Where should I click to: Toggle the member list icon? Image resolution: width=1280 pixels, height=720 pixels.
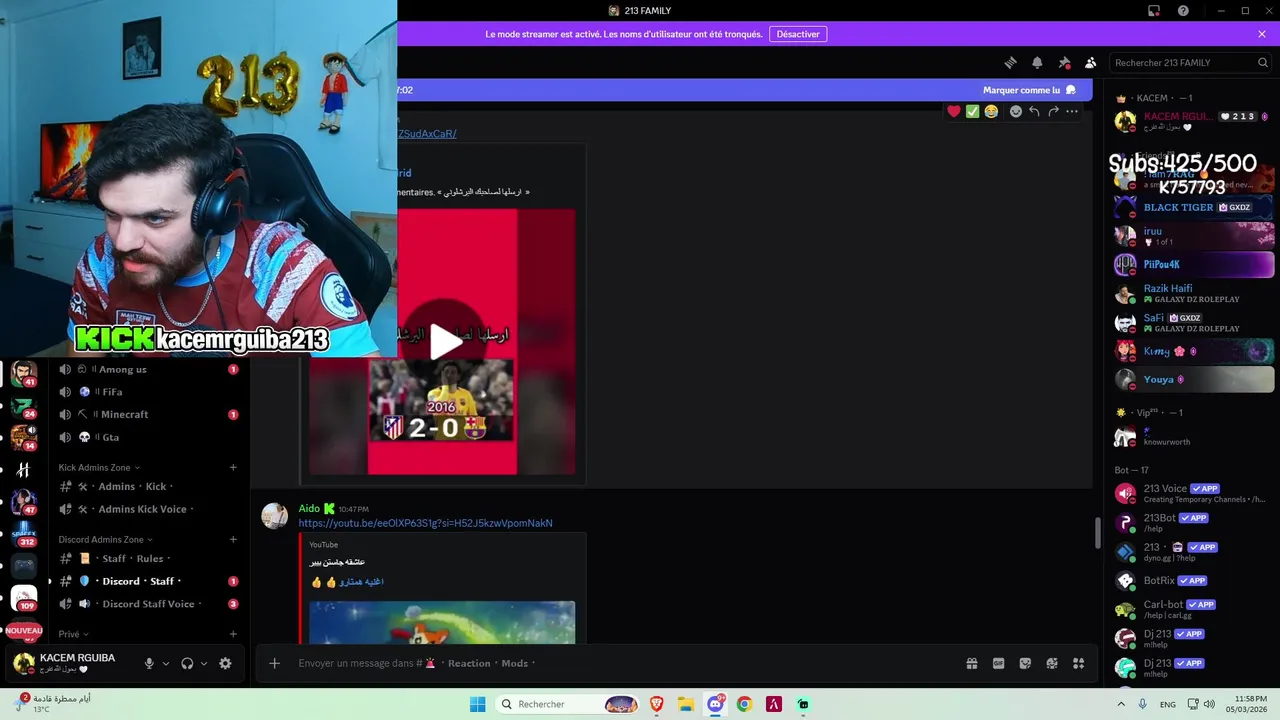click(1090, 62)
